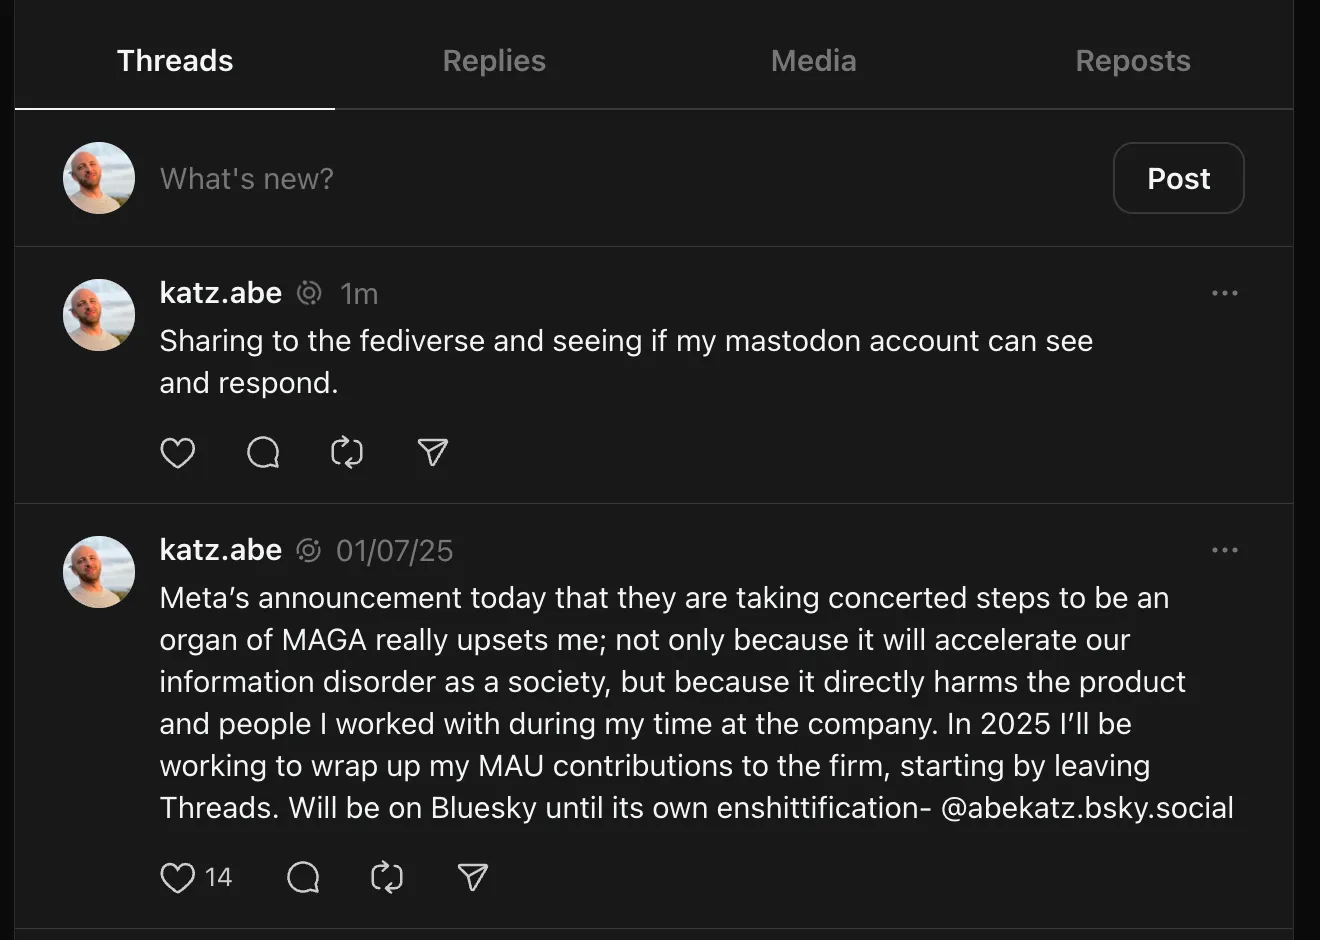Repost the fediverse sharing post

pos(347,453)
